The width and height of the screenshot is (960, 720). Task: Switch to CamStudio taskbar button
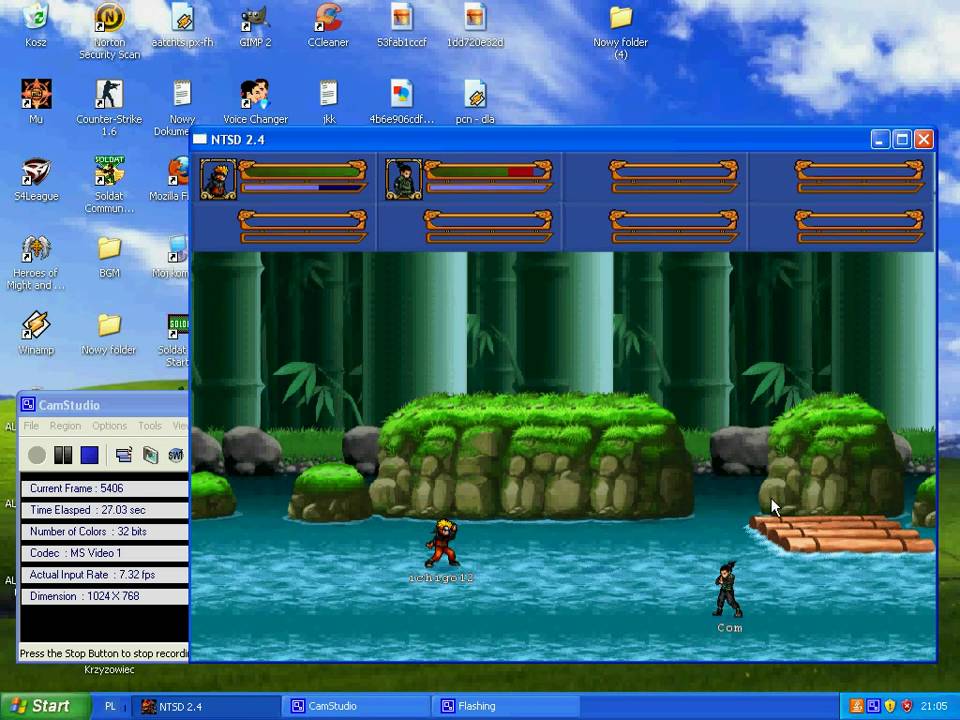click(x=357, y=707)
